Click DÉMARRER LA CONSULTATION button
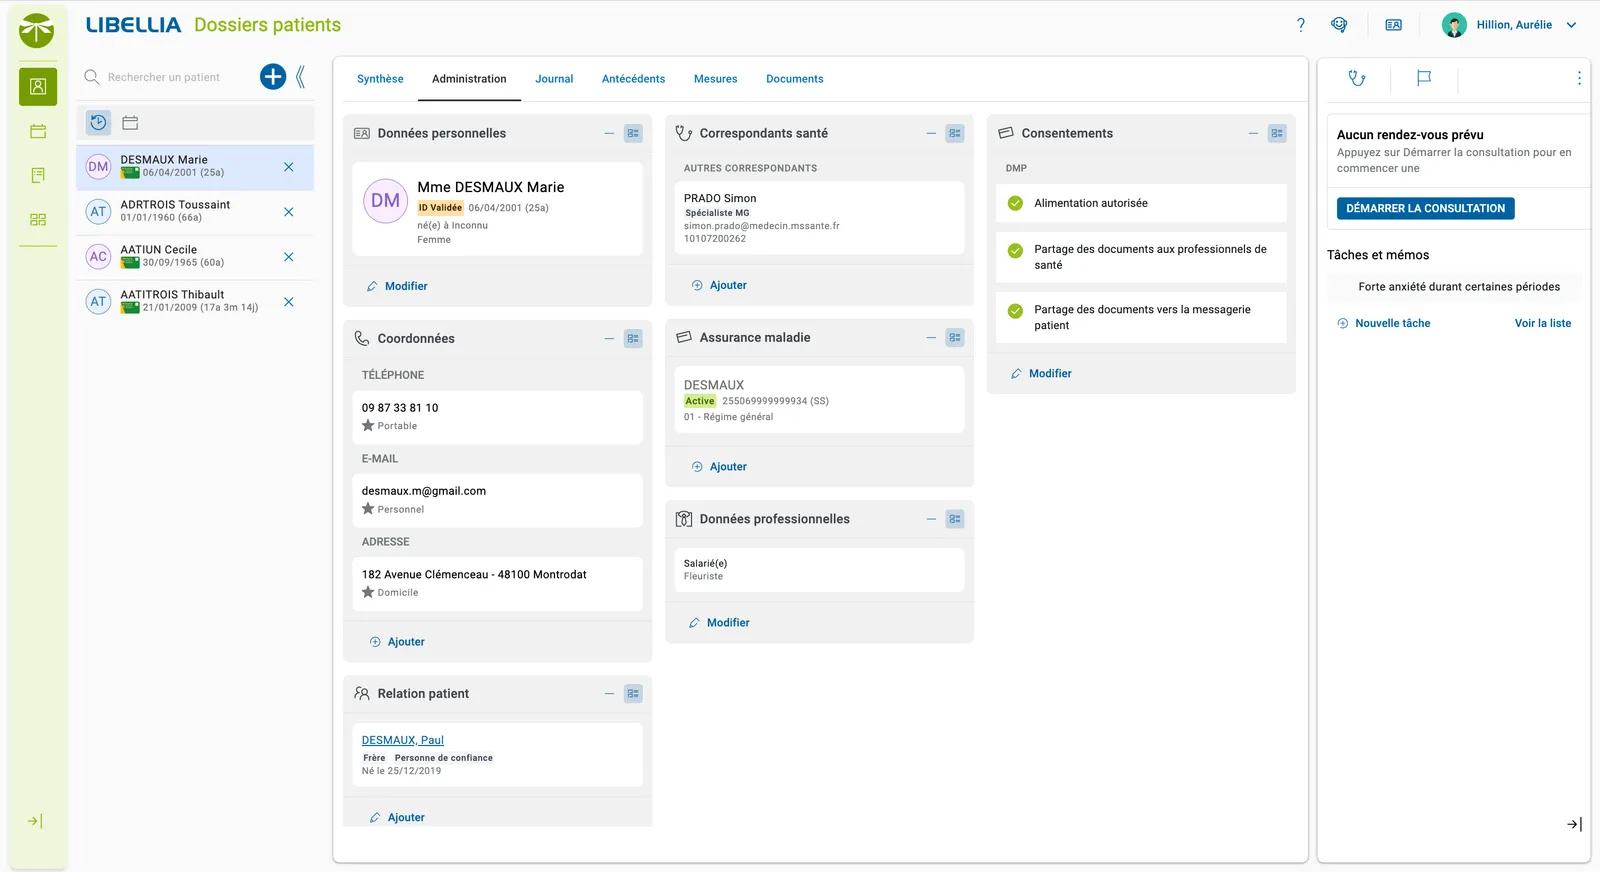 click(1425, 208)
